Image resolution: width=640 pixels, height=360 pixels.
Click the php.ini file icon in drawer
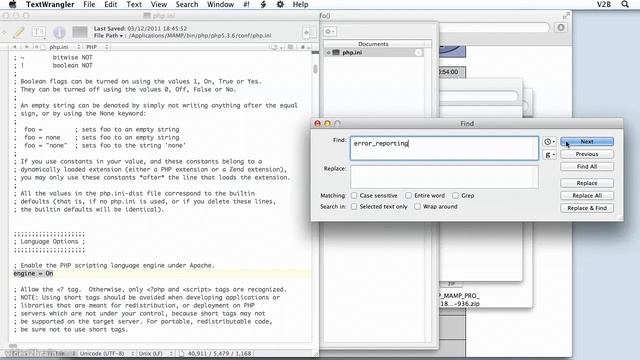point(336,53)
